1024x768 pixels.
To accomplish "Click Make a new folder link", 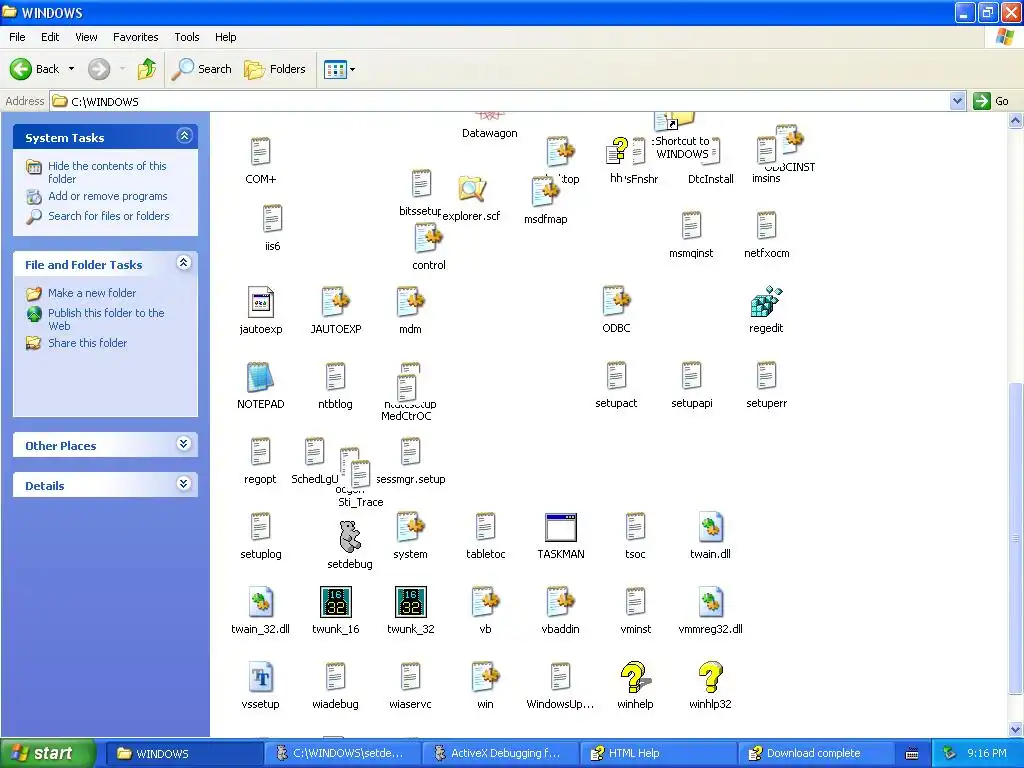I will point(92,293).
